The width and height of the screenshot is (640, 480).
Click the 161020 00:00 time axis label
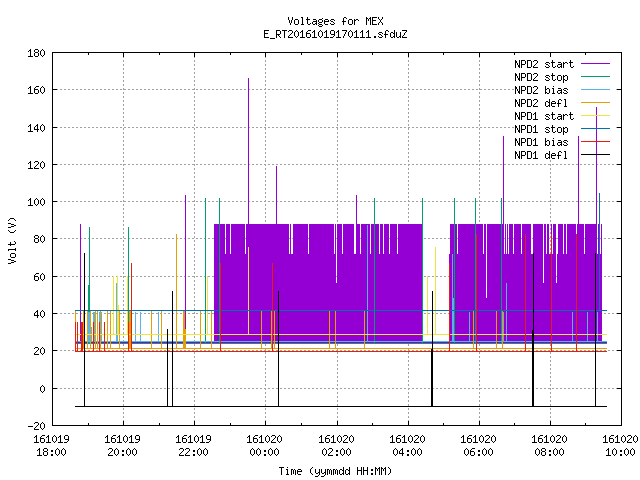pos(264,446)
